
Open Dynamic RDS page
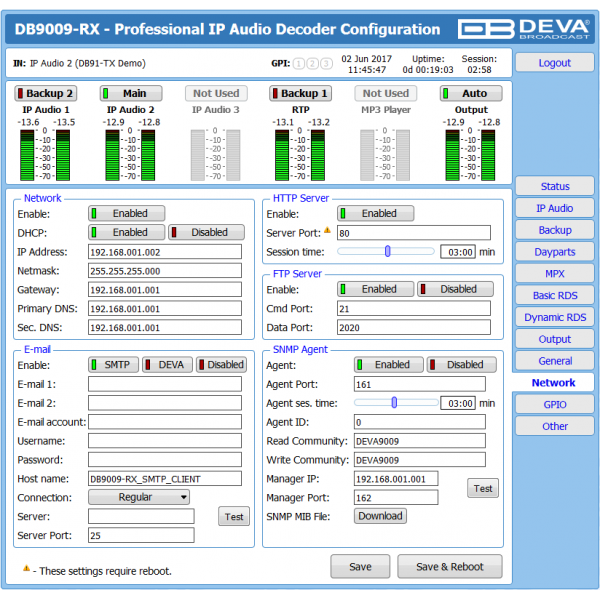tap(555, 317)
